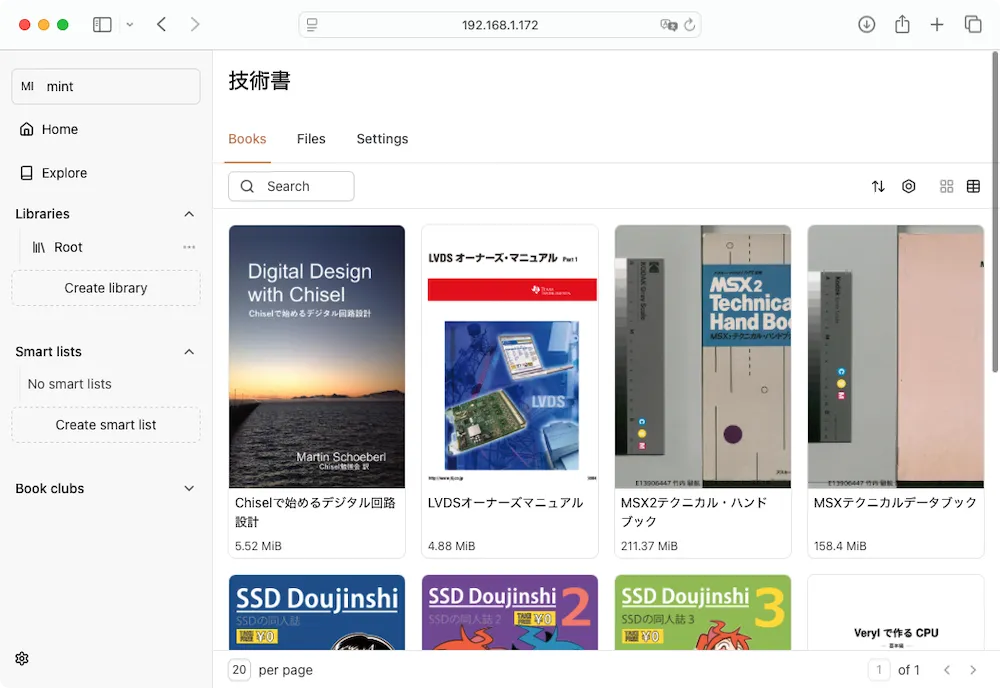Change the 20 per page setting
The image size is (1000, 688).
point(239,670)
